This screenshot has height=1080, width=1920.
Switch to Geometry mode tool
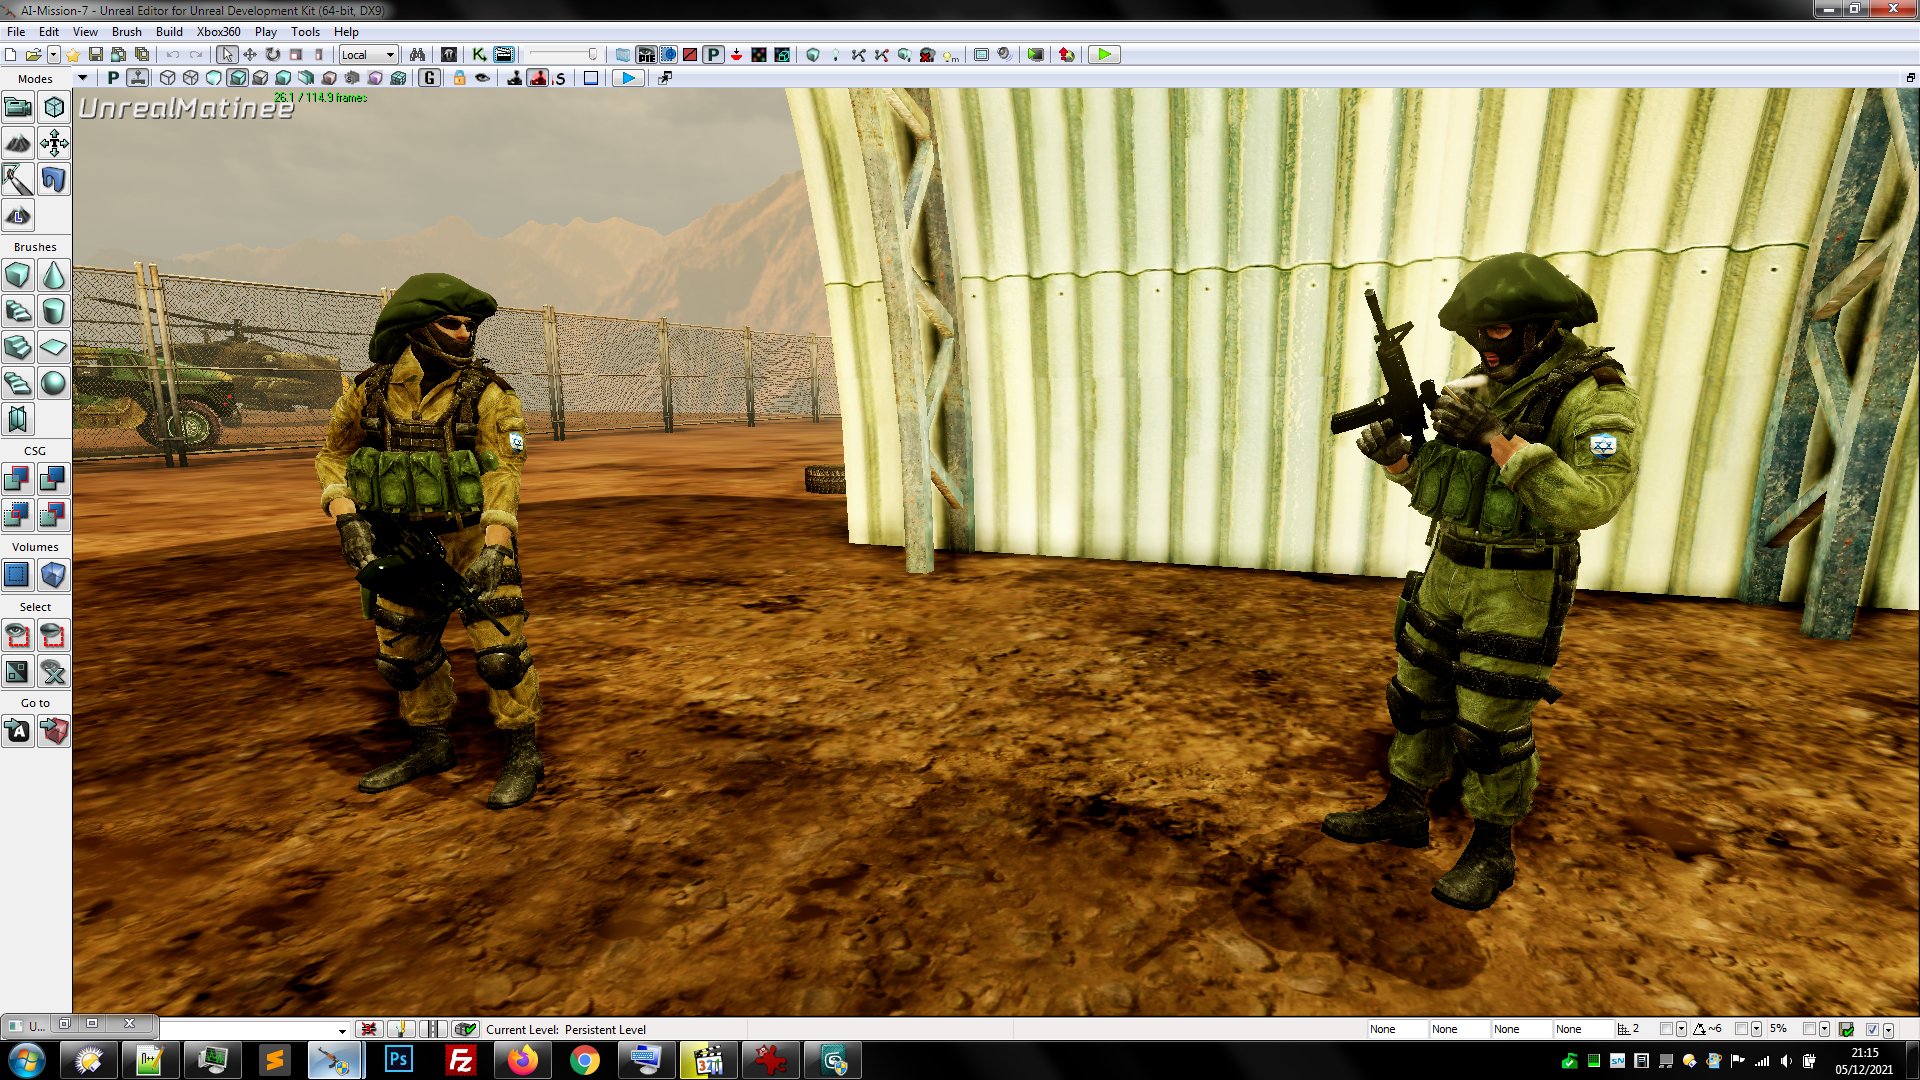point(54,107)
